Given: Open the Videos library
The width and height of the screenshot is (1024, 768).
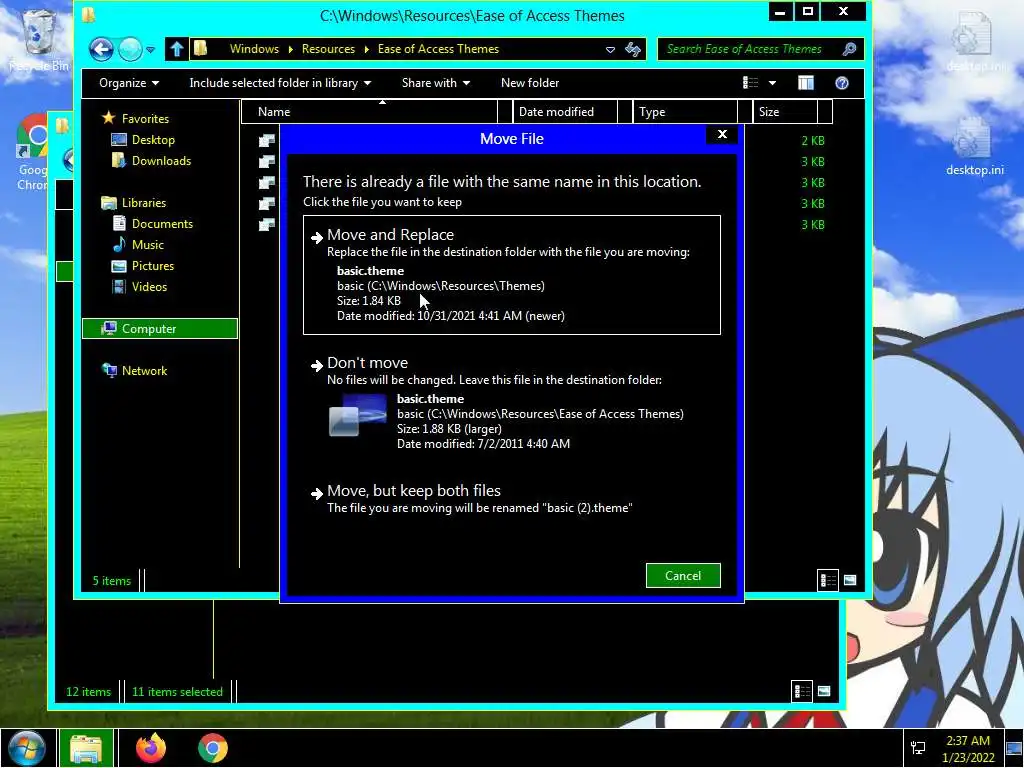Looking at the screenshot, I should pyautogui.click(x=149, y=287).
